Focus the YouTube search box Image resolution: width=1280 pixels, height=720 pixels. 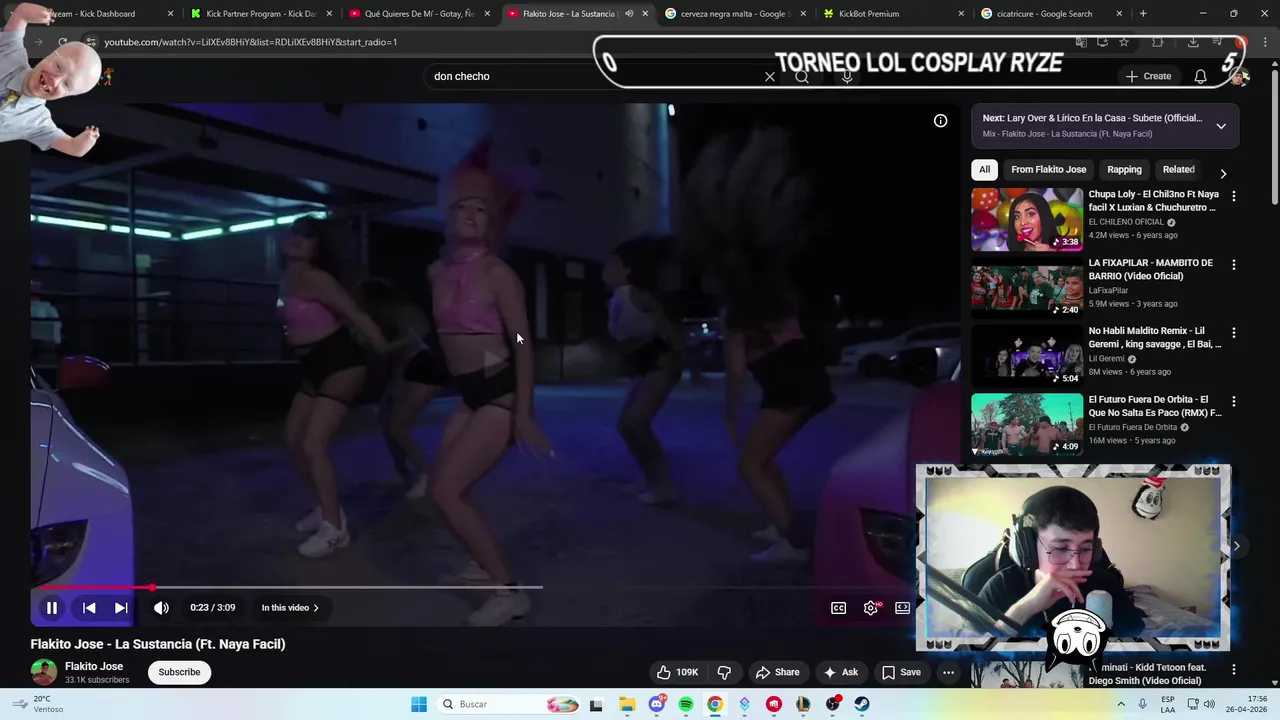coord(595,76)
